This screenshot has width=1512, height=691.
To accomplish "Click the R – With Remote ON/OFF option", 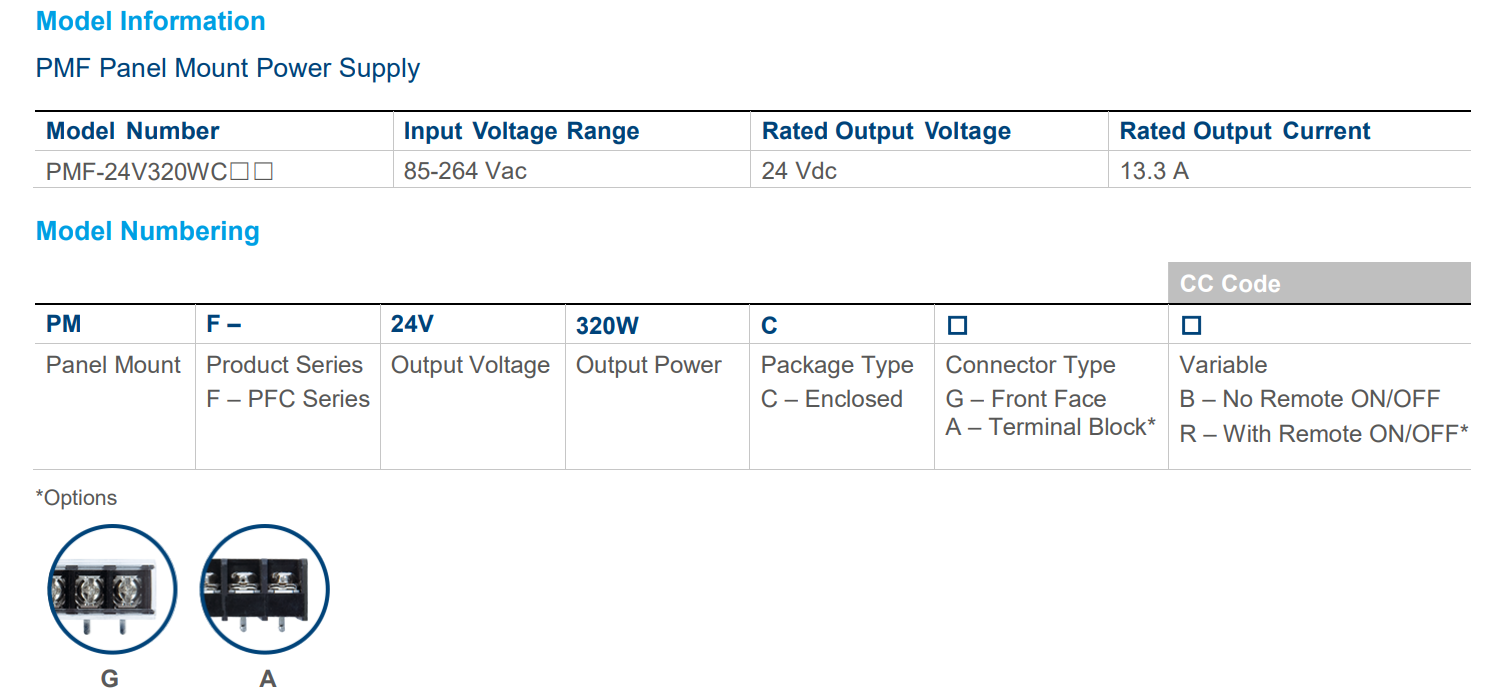I will (x=1323, y=434).
